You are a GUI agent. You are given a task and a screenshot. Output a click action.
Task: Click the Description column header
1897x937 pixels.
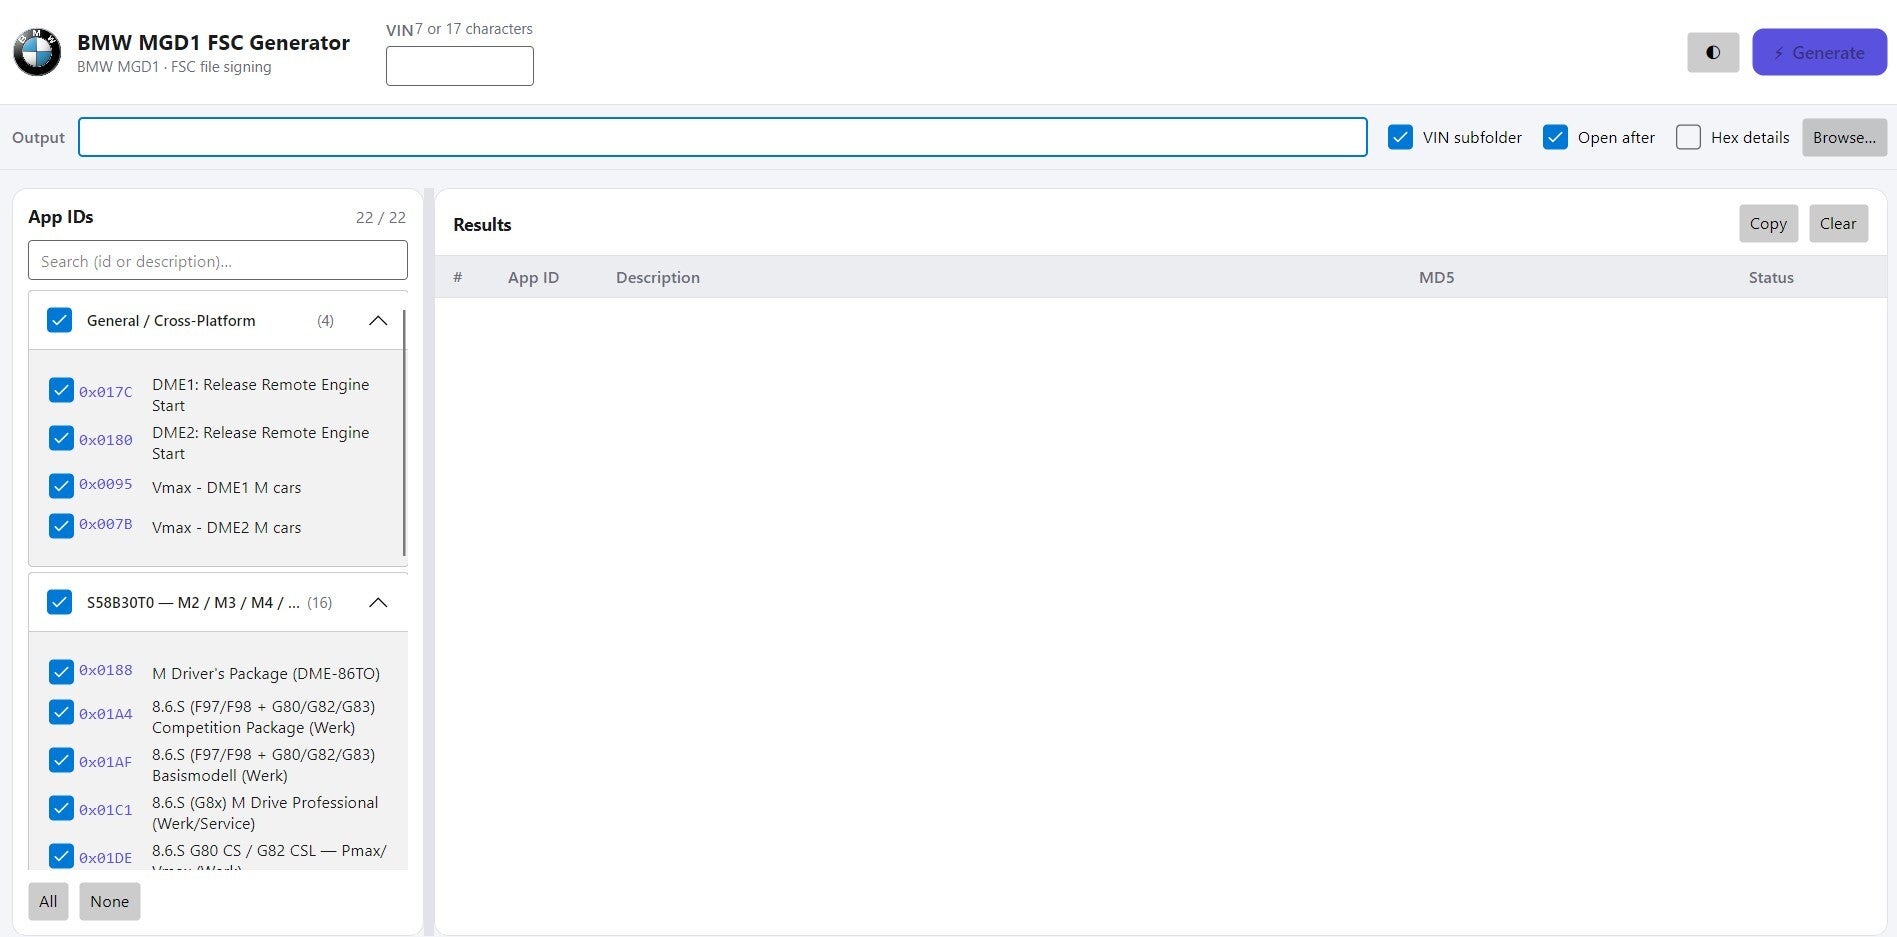coord(658,277)
